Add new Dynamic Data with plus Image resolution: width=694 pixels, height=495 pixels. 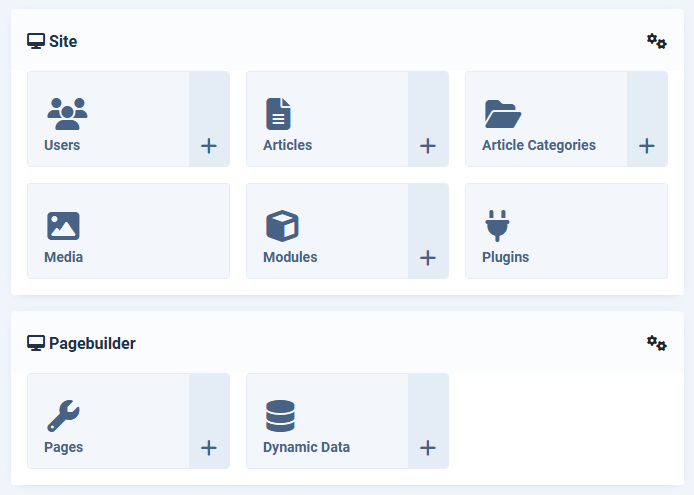point(428,448)
